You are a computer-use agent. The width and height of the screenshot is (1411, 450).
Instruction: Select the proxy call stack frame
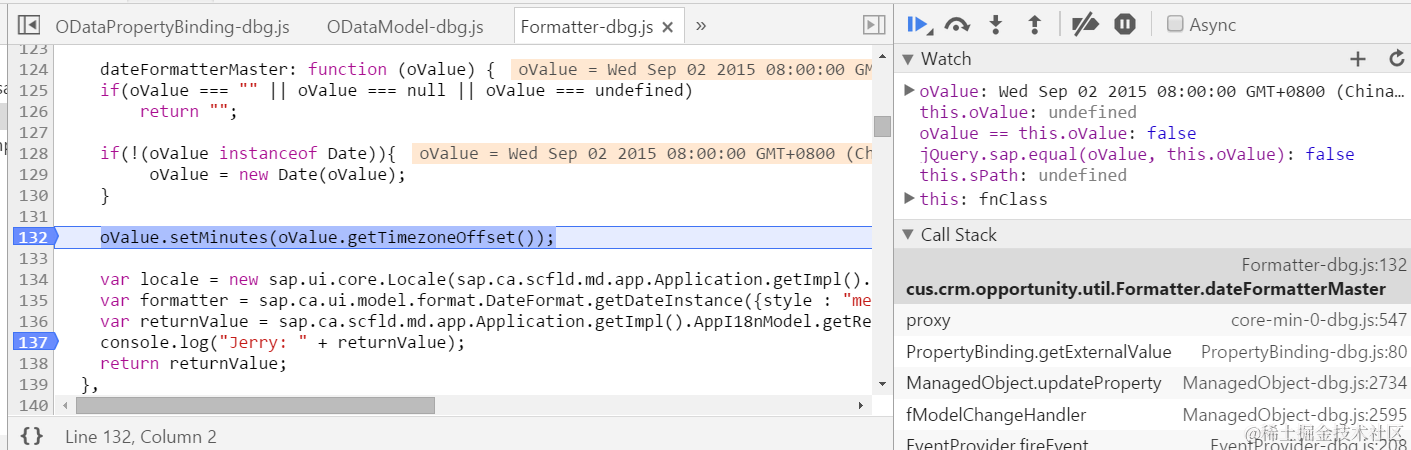click(x=1152, y=320)
